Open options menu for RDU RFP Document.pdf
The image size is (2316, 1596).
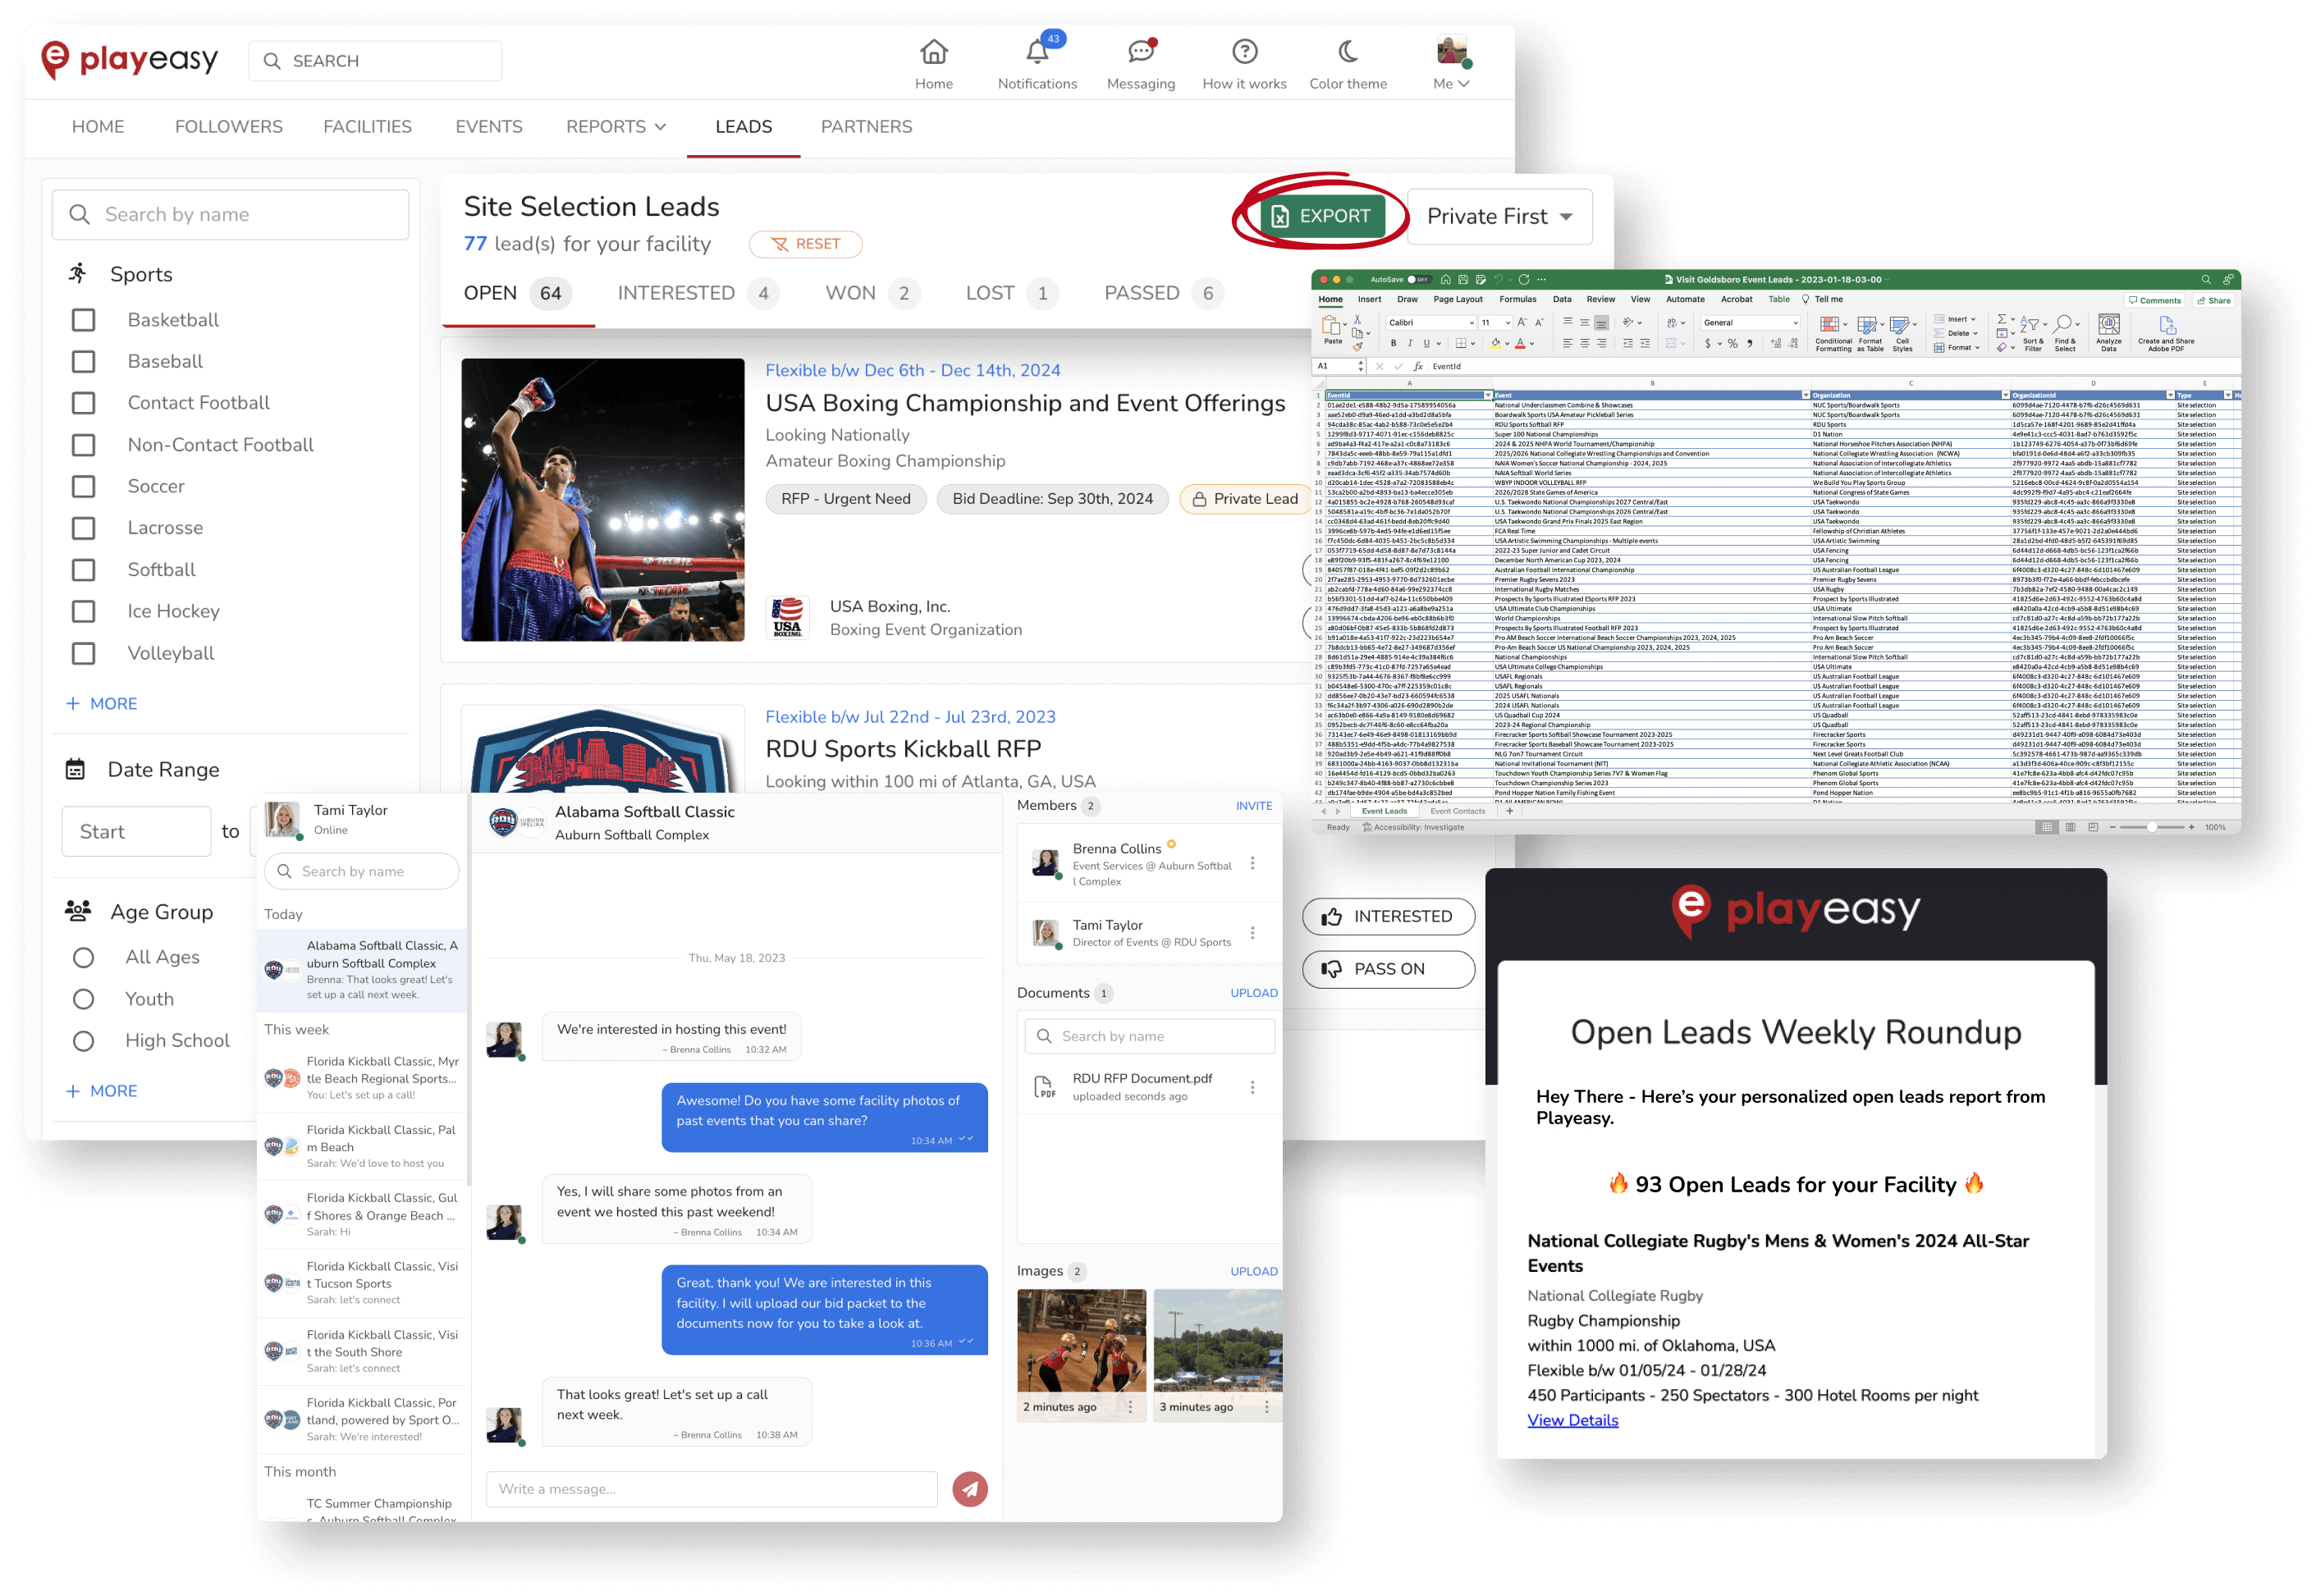[x=1252, y=1087]
